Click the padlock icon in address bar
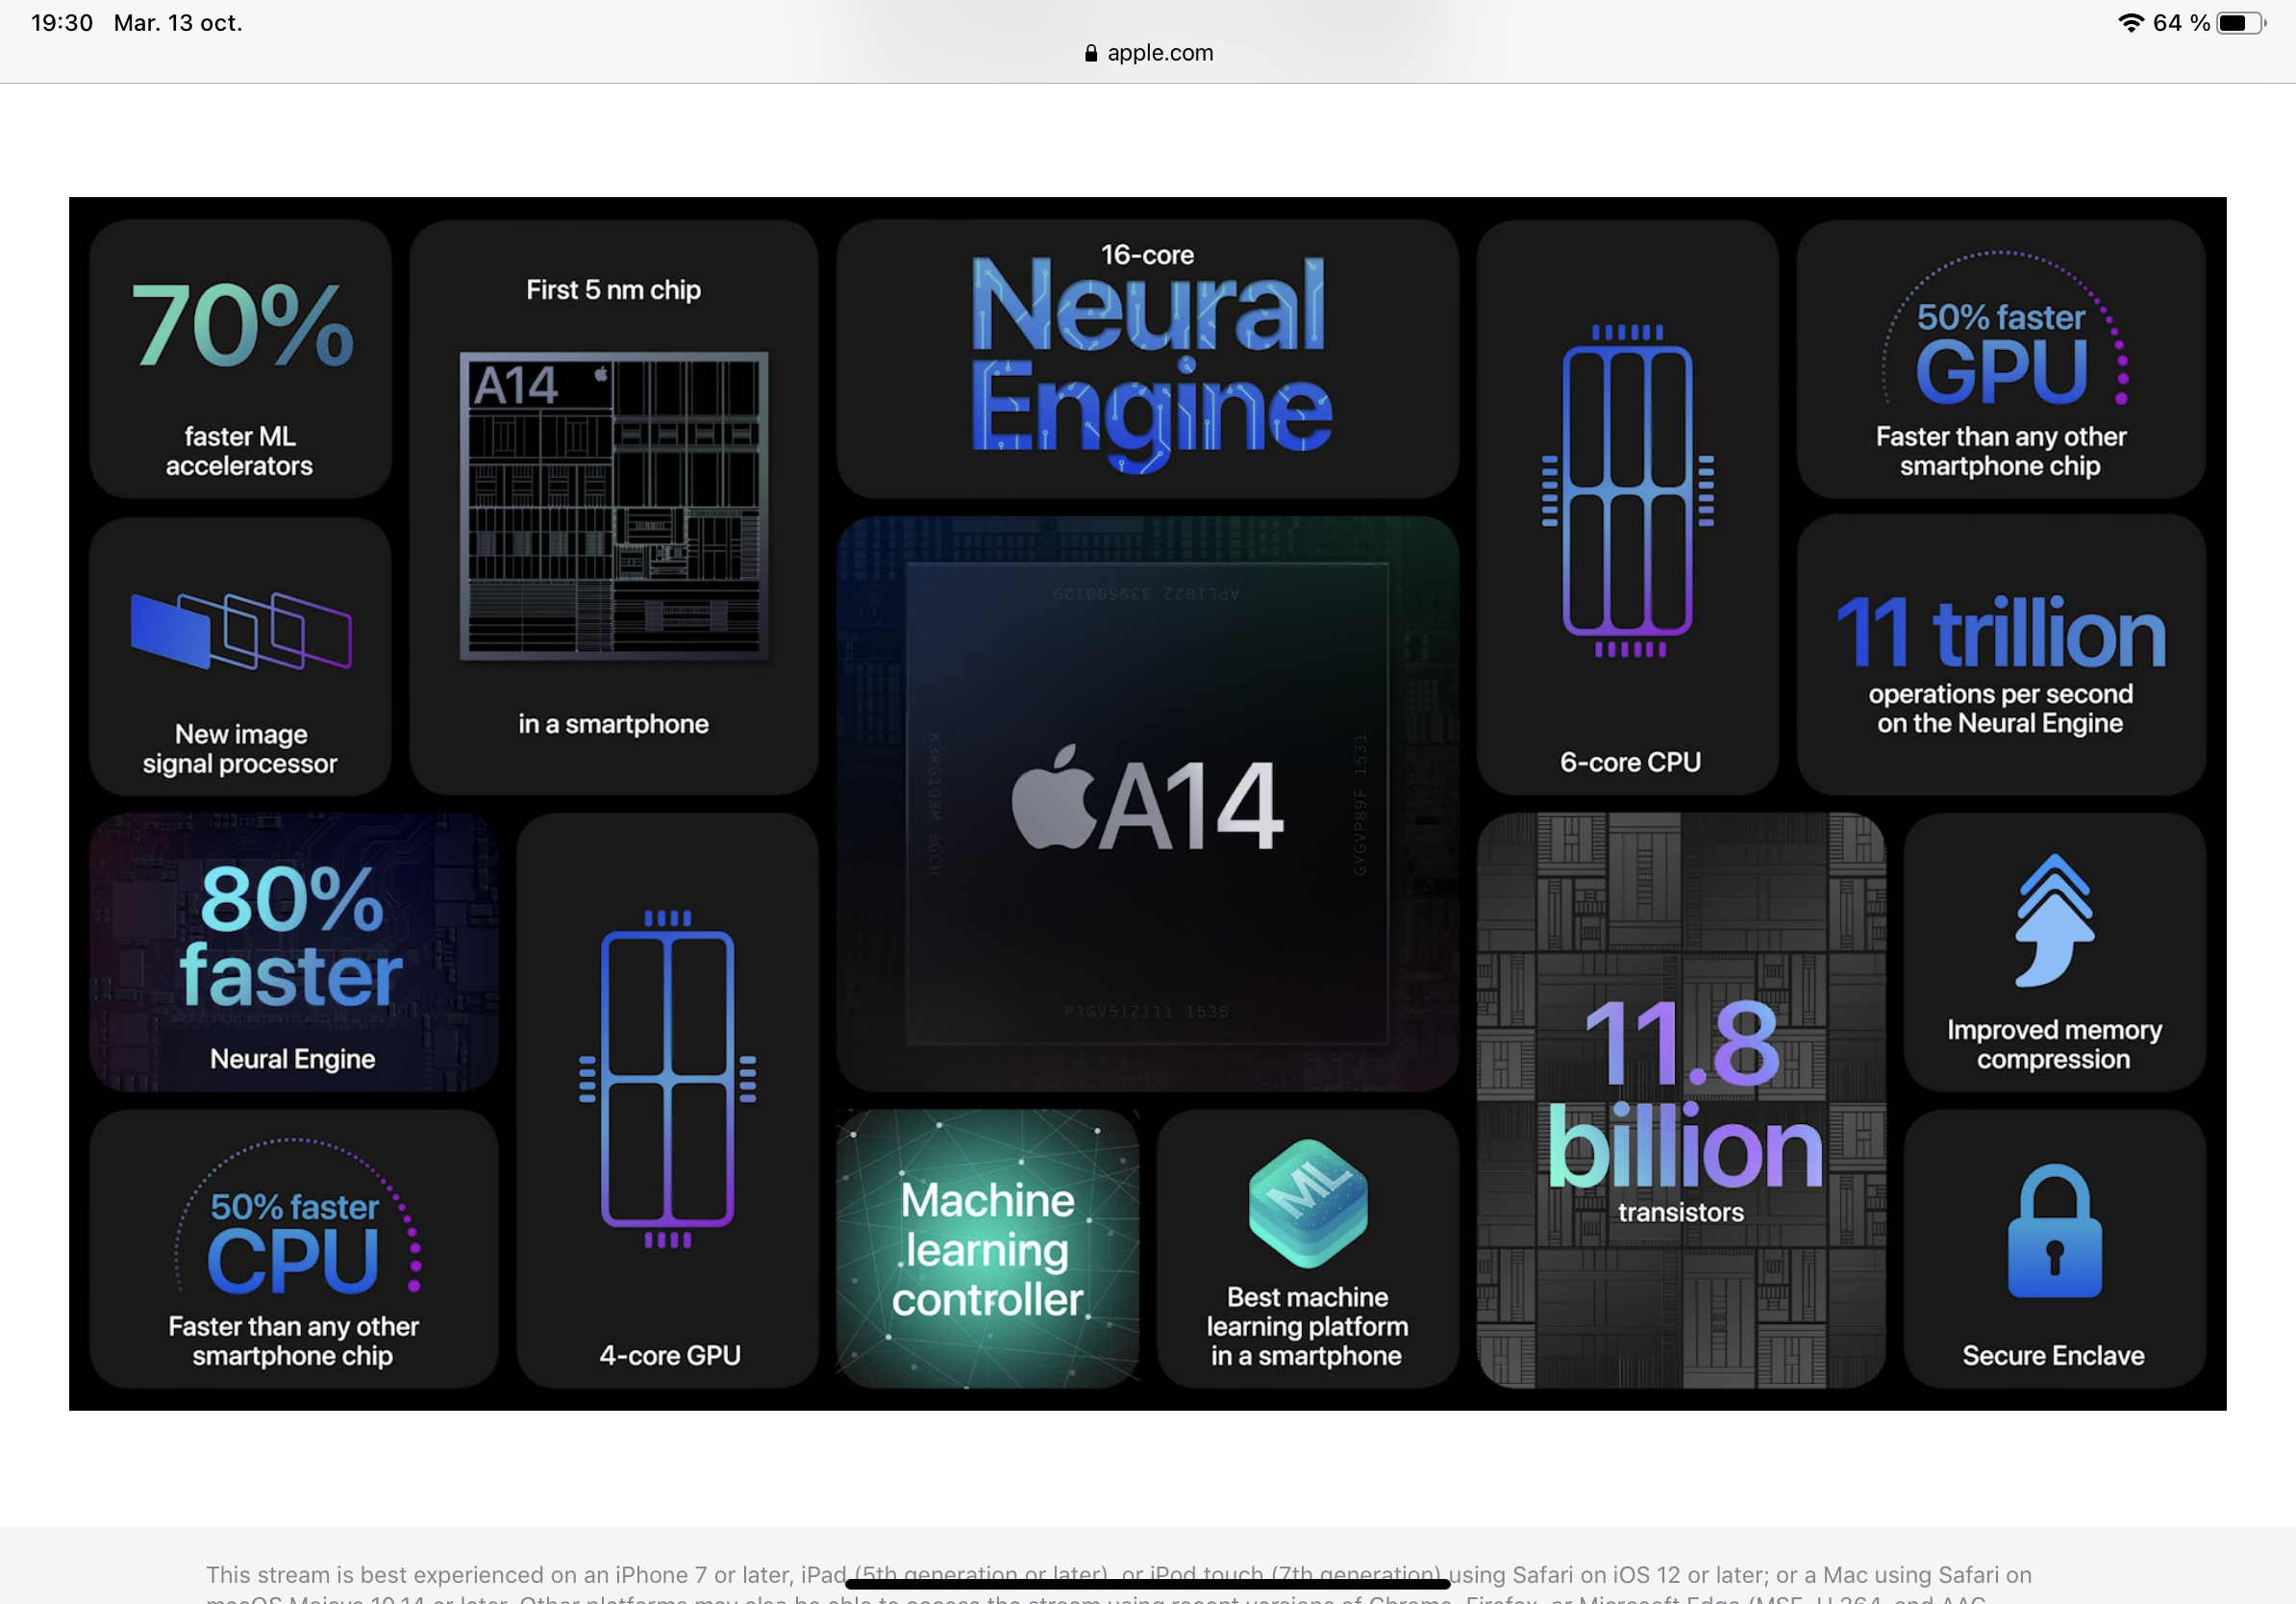Image resolution: width=2296 pixels, height=1604 pixels. [1090, 53]
